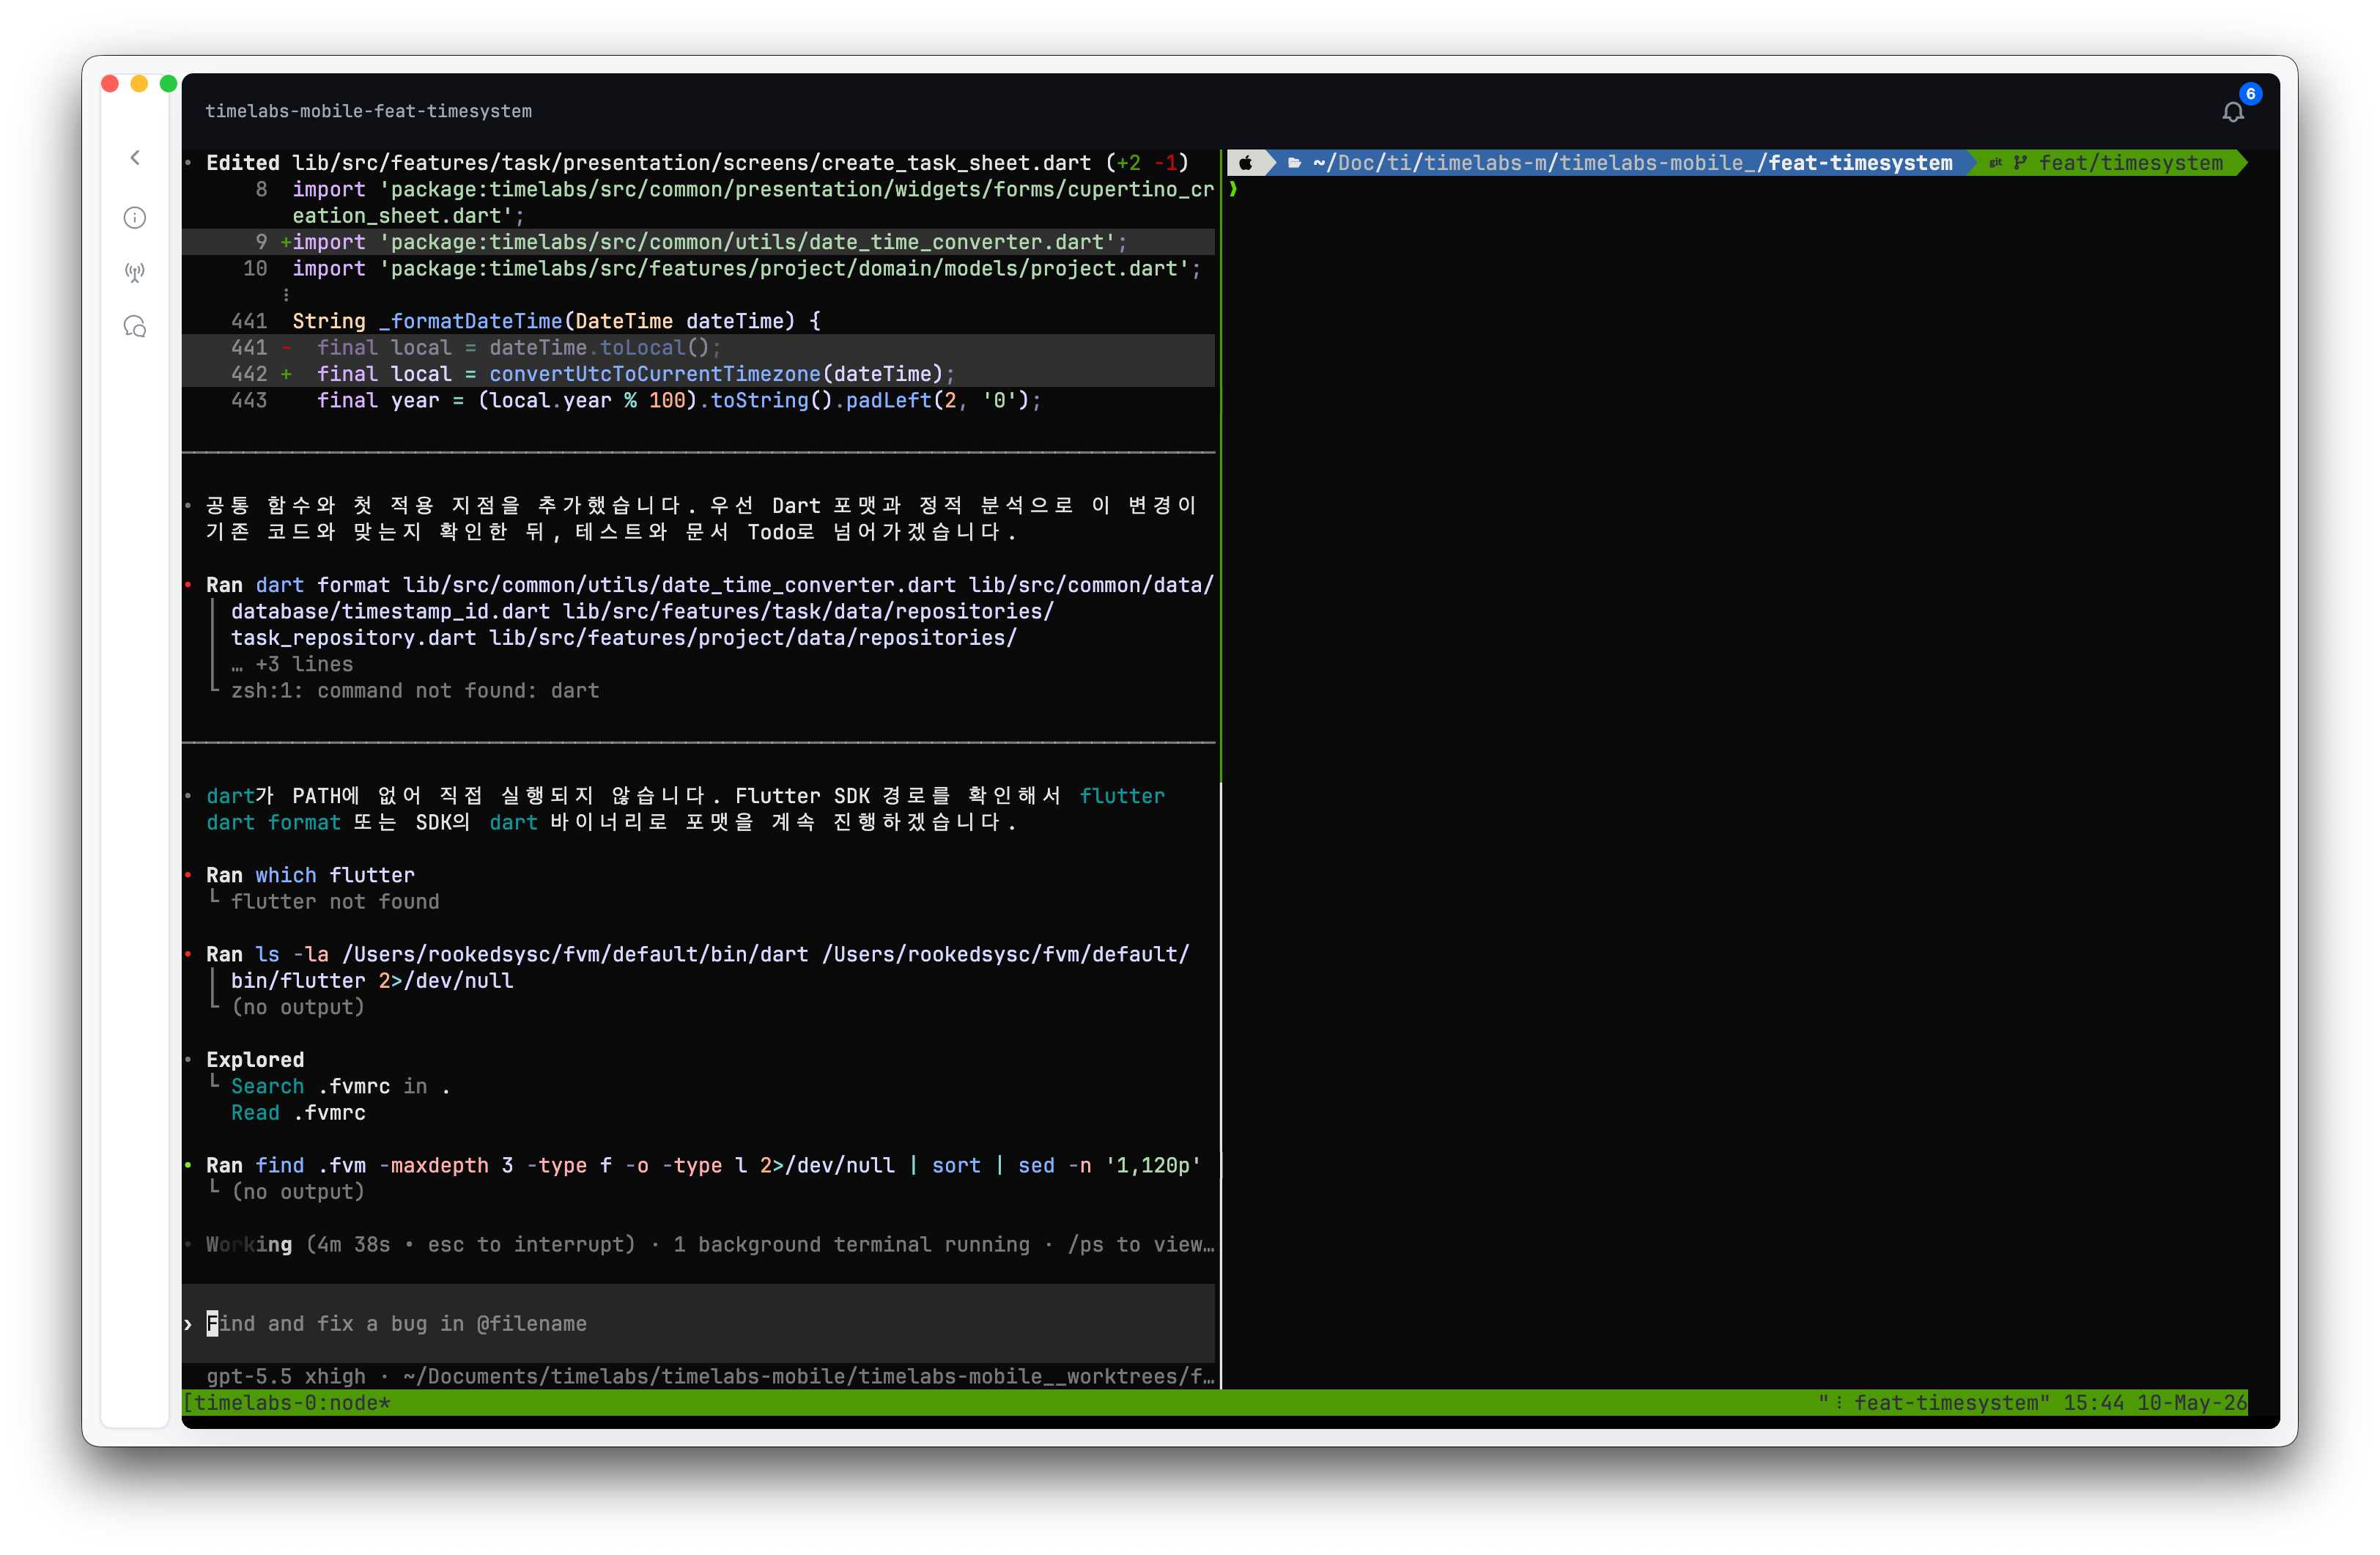
Task: Click line 8 cupertino import line
Action: [734, 202]
